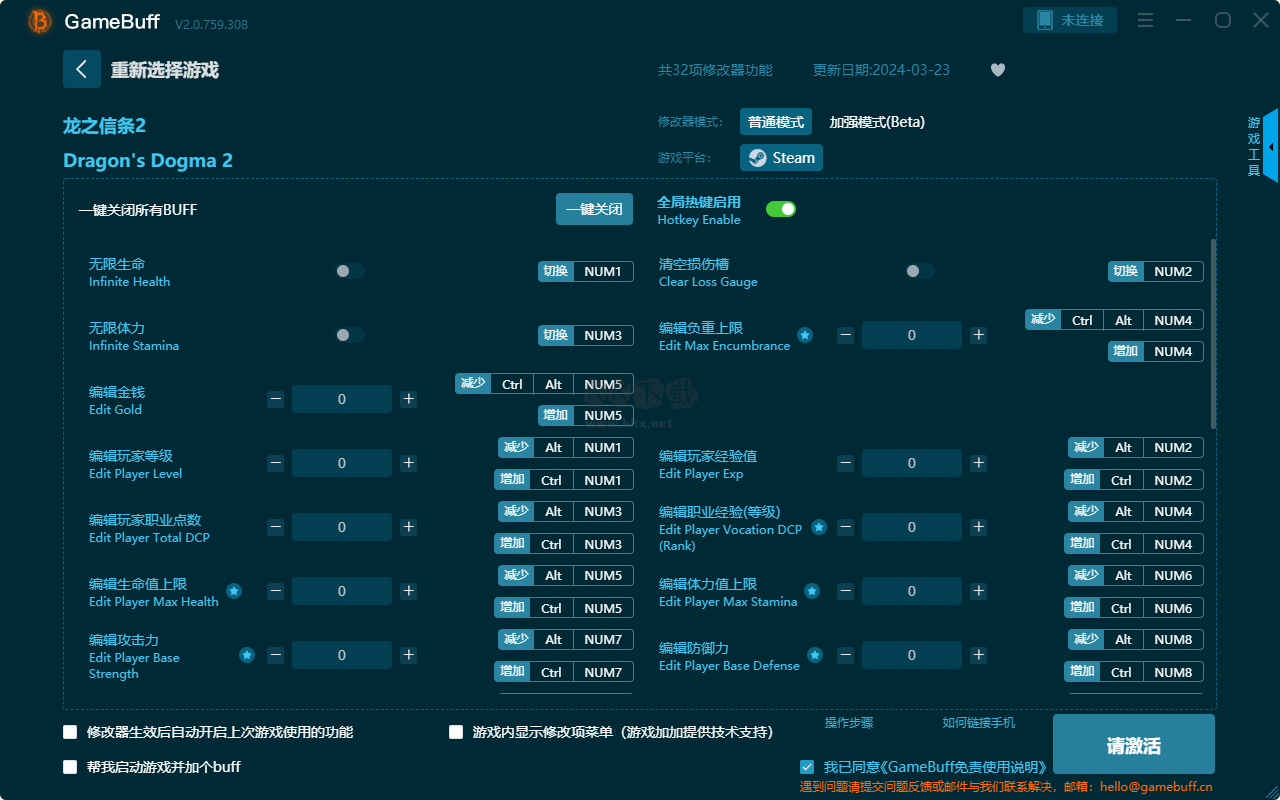Click the star icon beside Edit Max Encumbrance

805,335
